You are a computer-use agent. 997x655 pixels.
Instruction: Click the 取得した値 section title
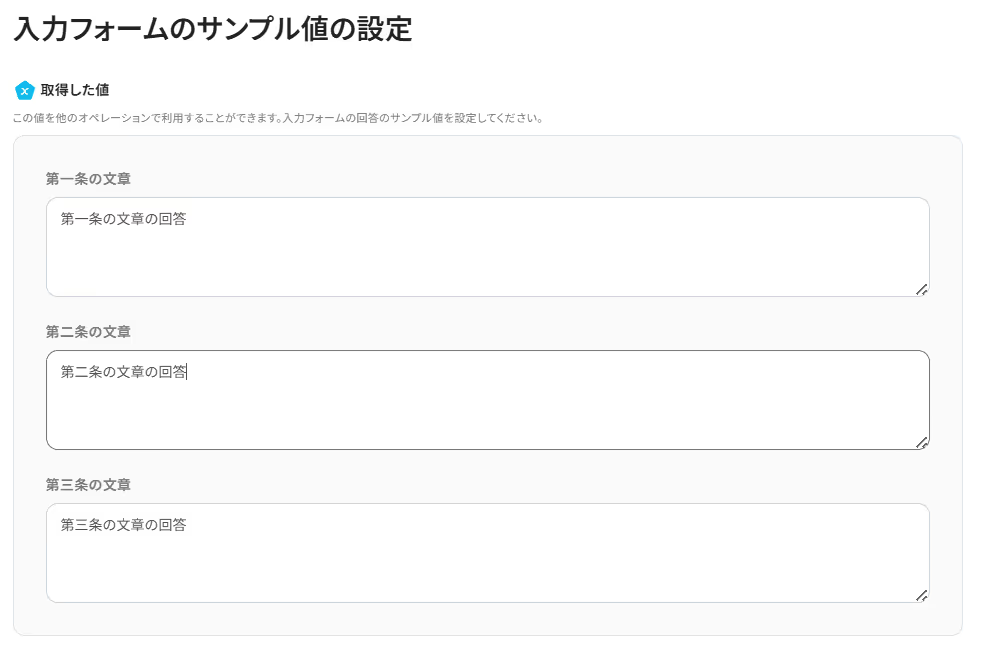(x=75, y=90)
